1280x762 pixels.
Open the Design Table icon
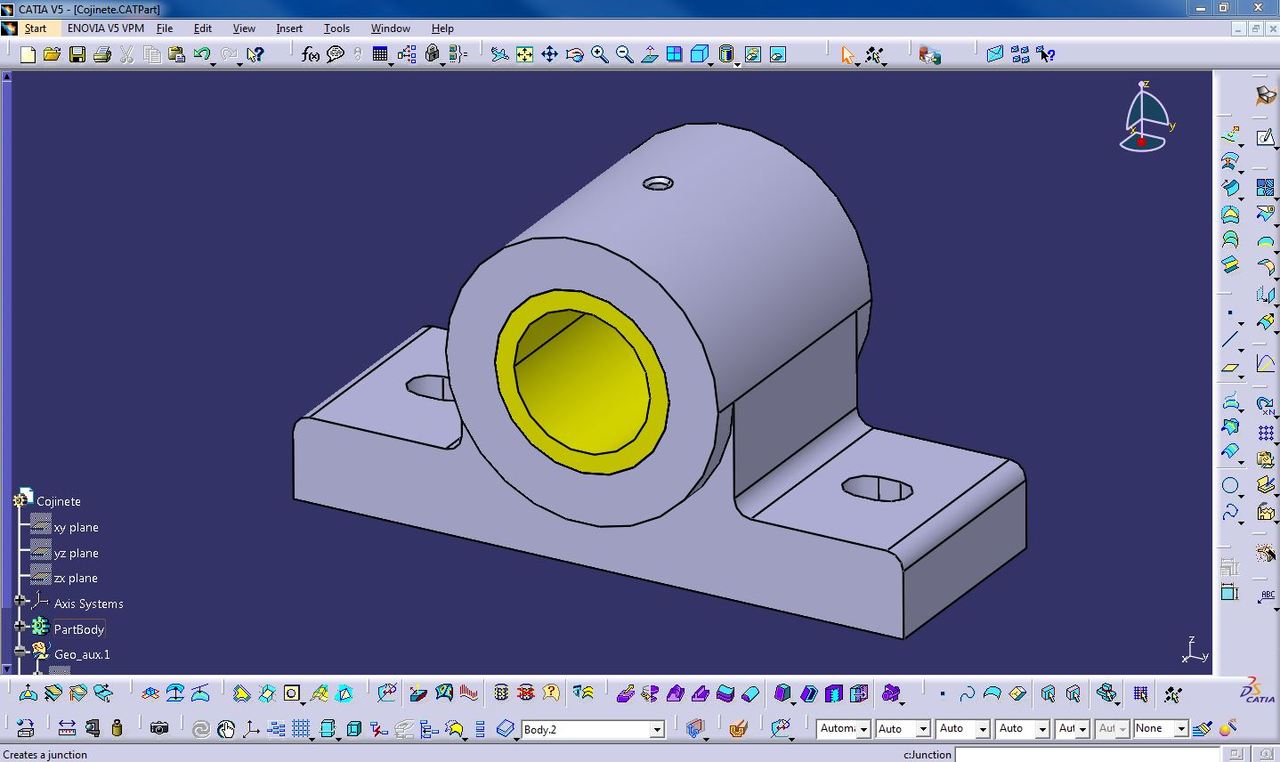tap(380, 54)
